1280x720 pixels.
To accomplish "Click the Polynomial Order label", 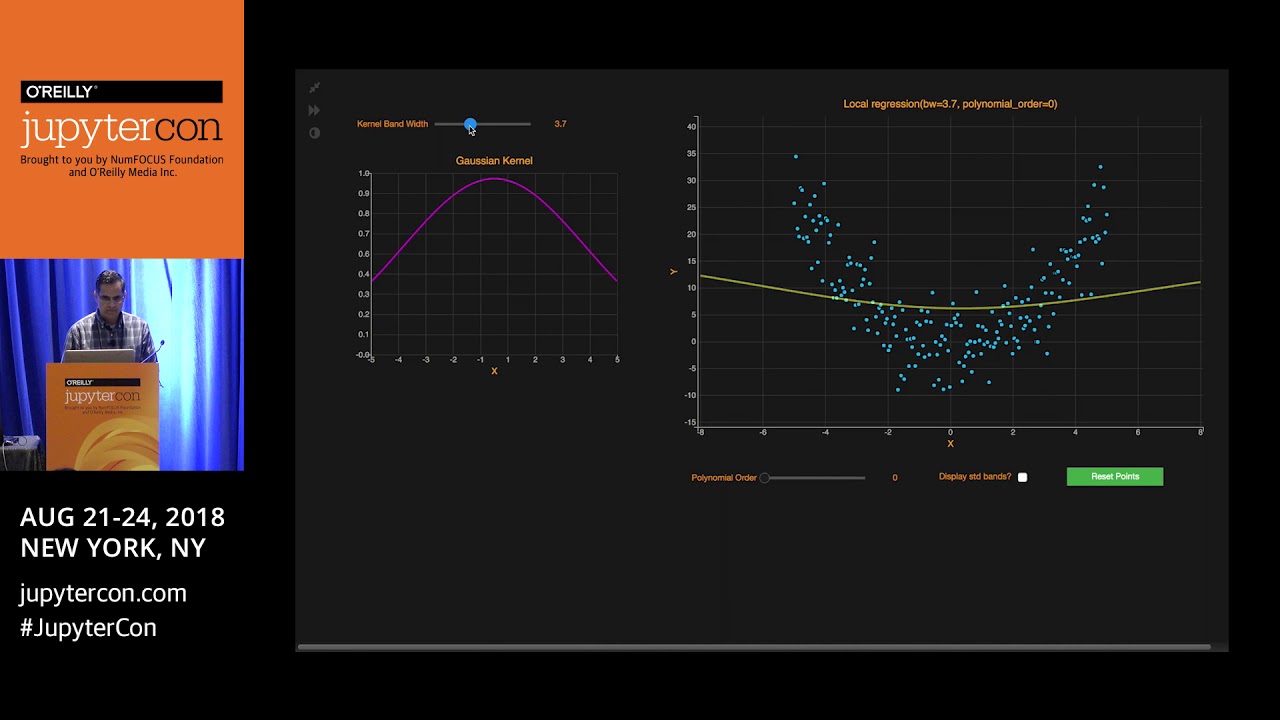I will [724, 478].
